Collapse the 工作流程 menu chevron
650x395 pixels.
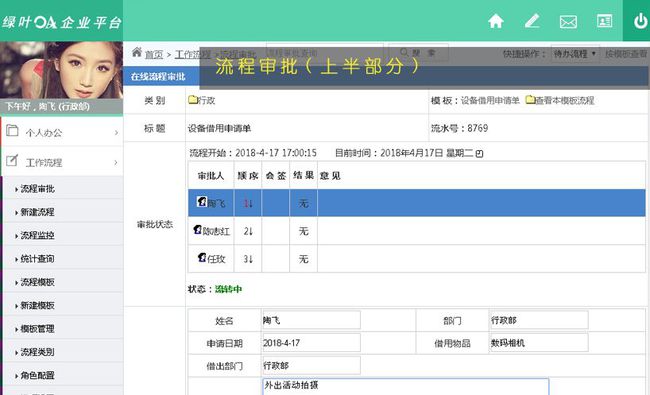pyautogui.click(x=116, y=162)
